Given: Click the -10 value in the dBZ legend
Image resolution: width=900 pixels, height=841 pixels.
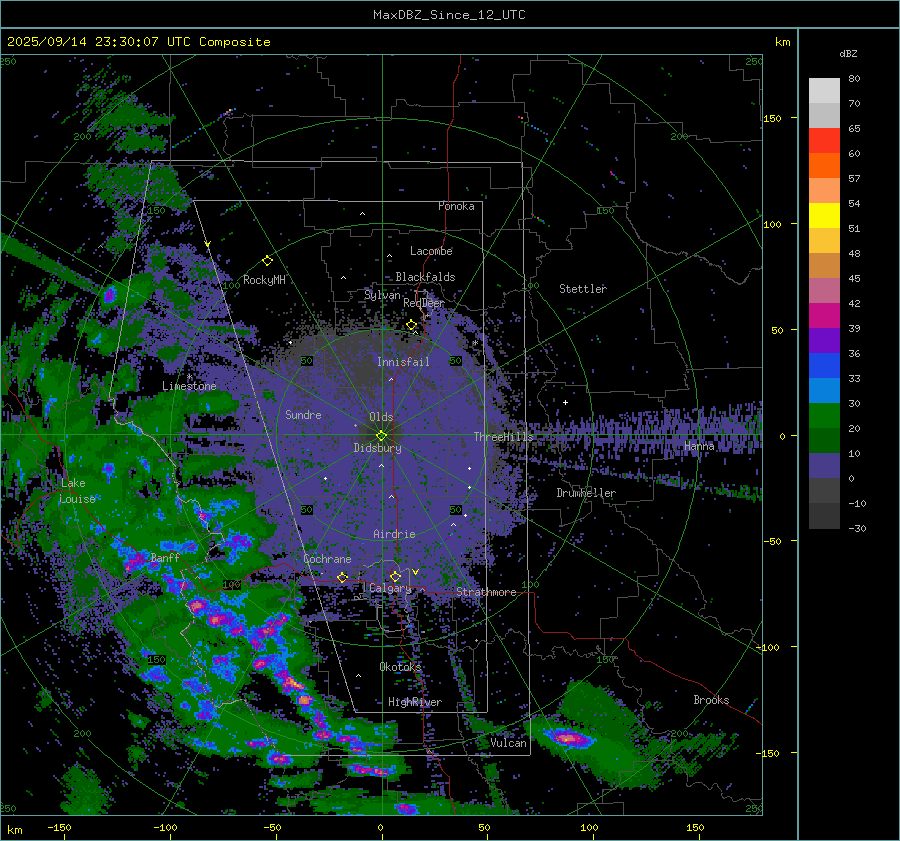Looking at the screenshot, I should coord(857,503).
